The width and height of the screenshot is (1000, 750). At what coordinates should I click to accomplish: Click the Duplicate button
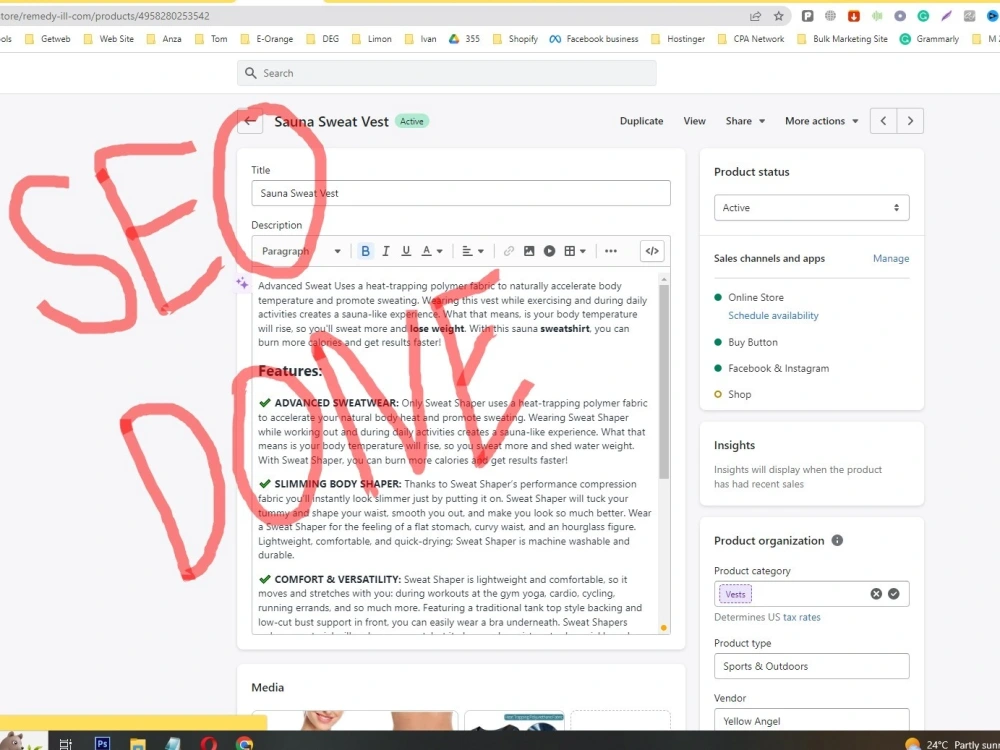[x=641, y=121]
